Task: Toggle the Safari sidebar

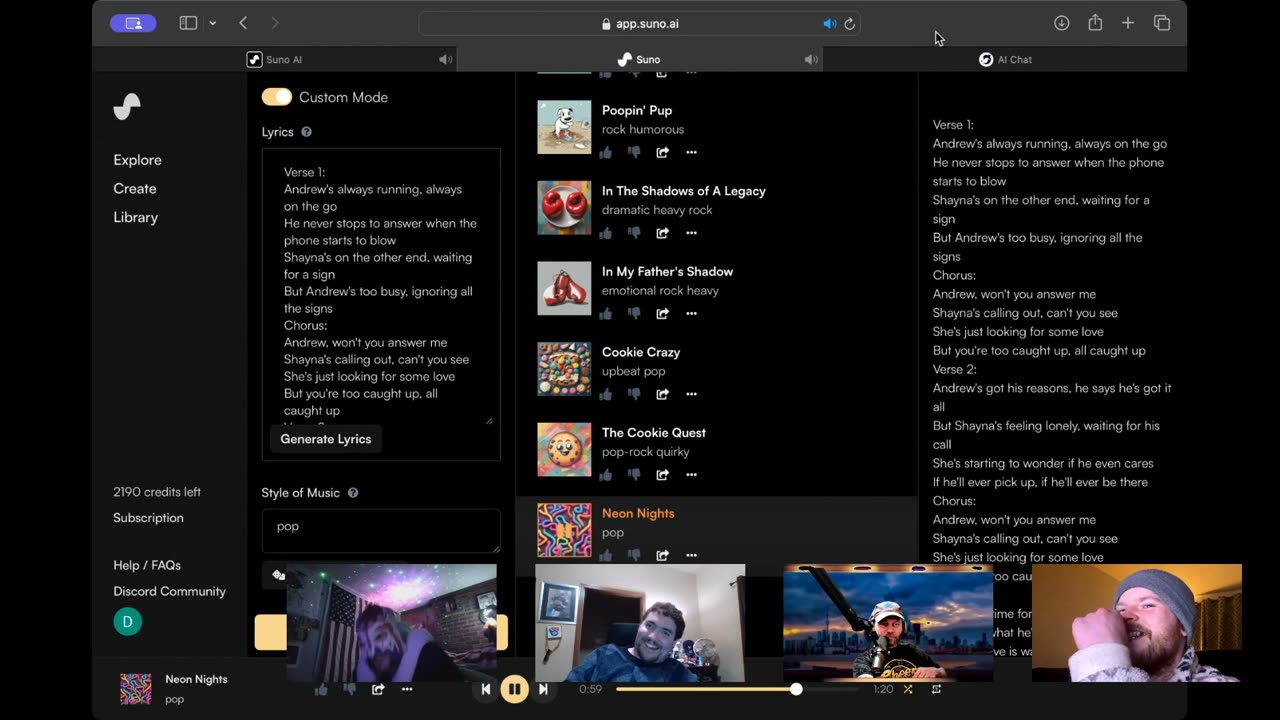Action: click(x=188, y=23)
